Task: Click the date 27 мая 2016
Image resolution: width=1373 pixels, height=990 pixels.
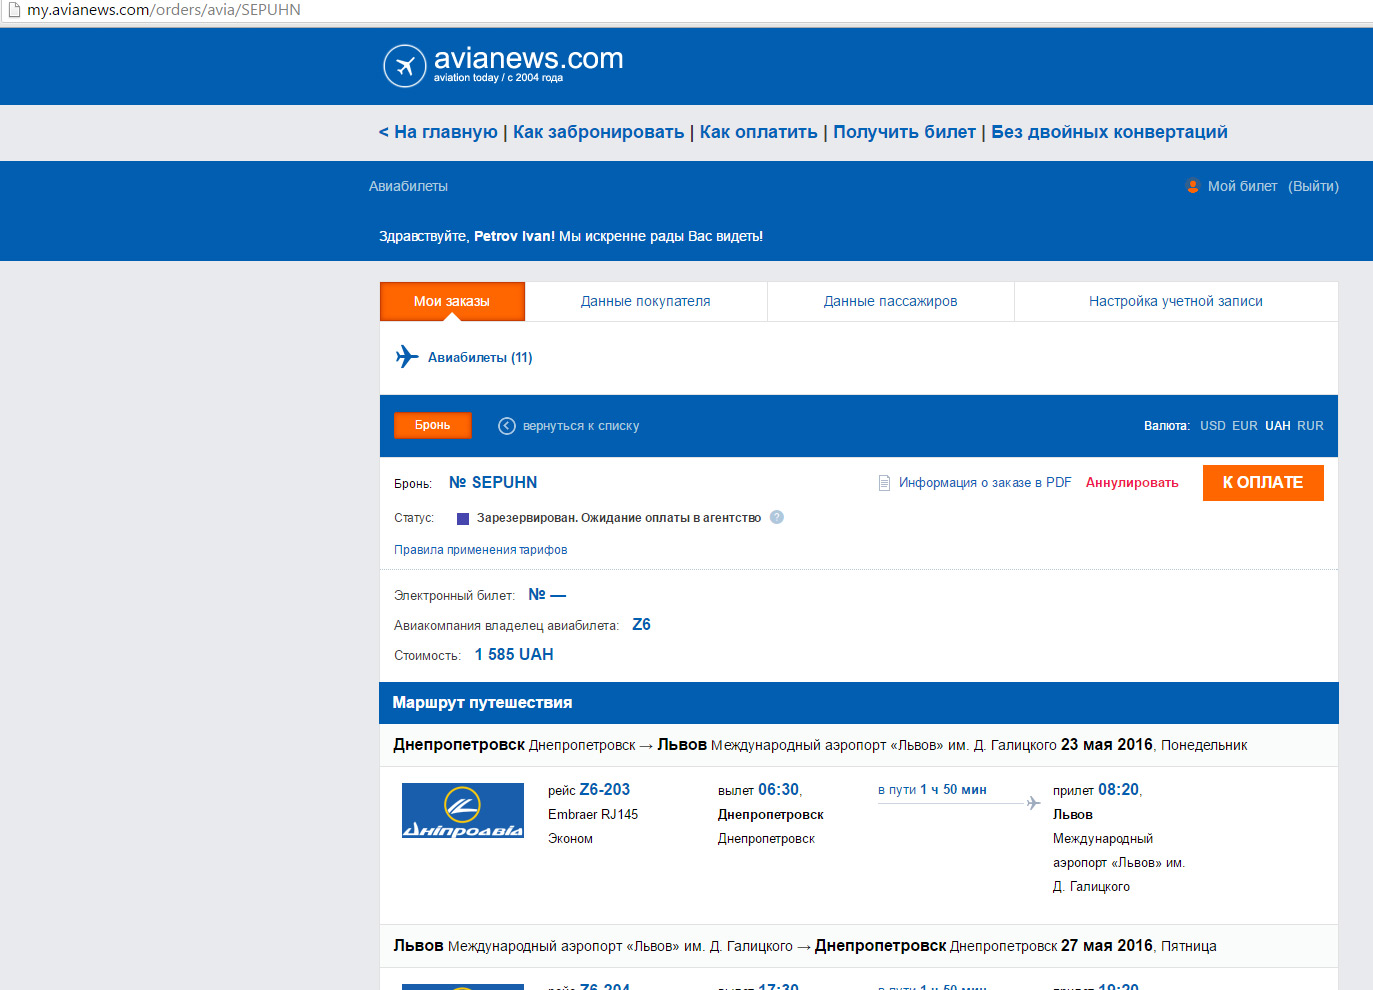Action: (1107, 946)
